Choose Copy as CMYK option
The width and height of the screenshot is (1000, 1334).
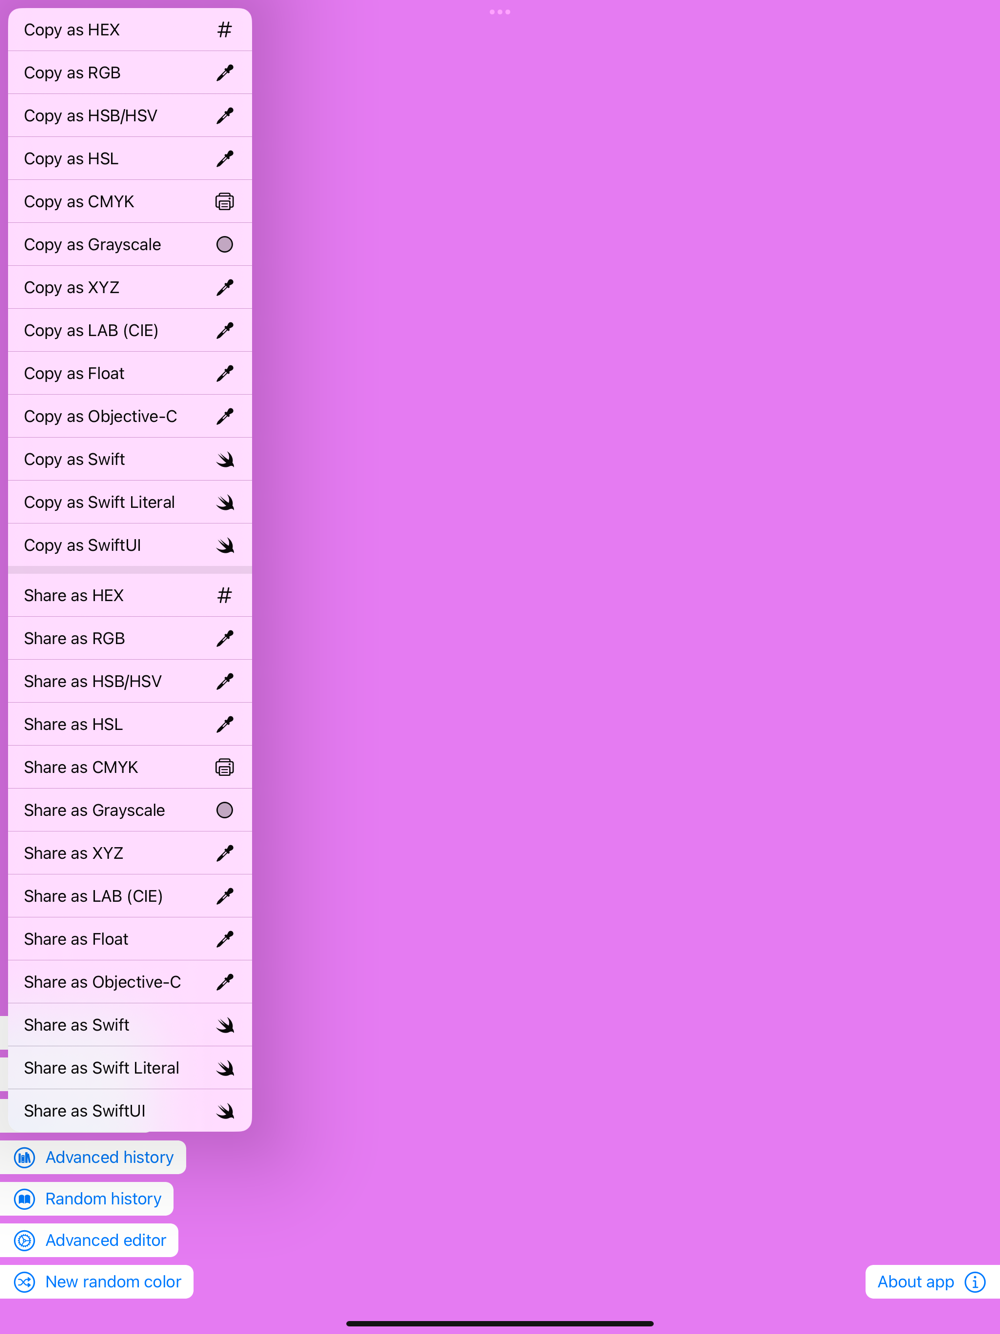coord(130,202)
